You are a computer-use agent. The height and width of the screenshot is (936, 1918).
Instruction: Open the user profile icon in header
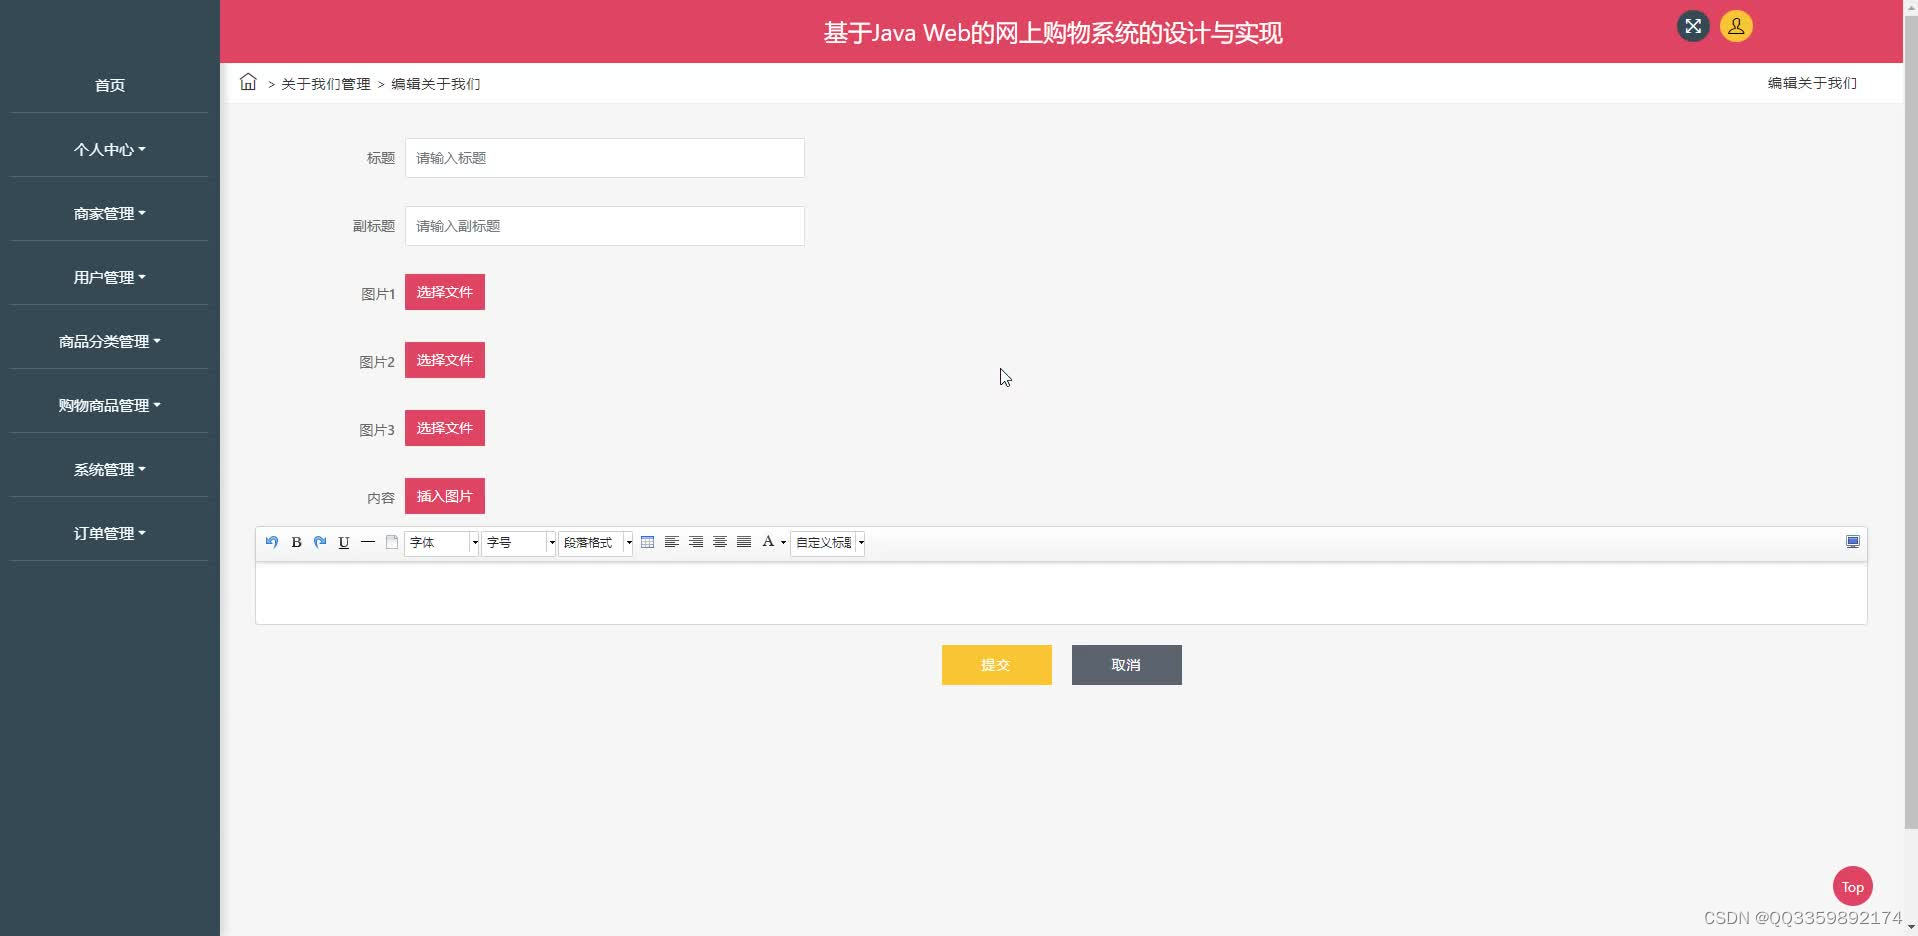(1736, 26)
